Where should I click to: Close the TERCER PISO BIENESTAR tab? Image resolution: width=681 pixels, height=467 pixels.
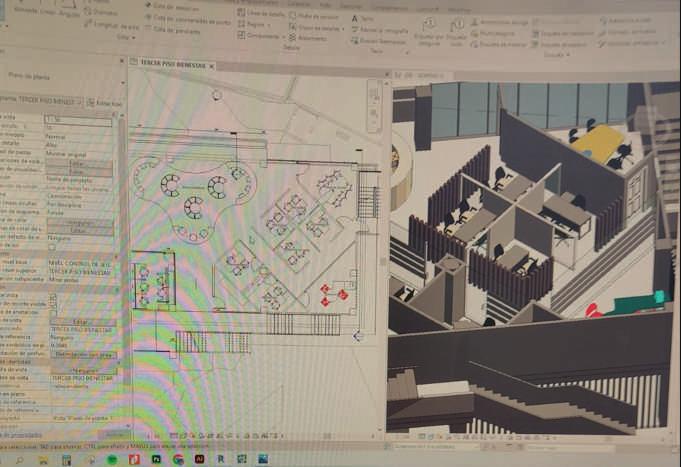pyautogui.click(x=212, y=66)
